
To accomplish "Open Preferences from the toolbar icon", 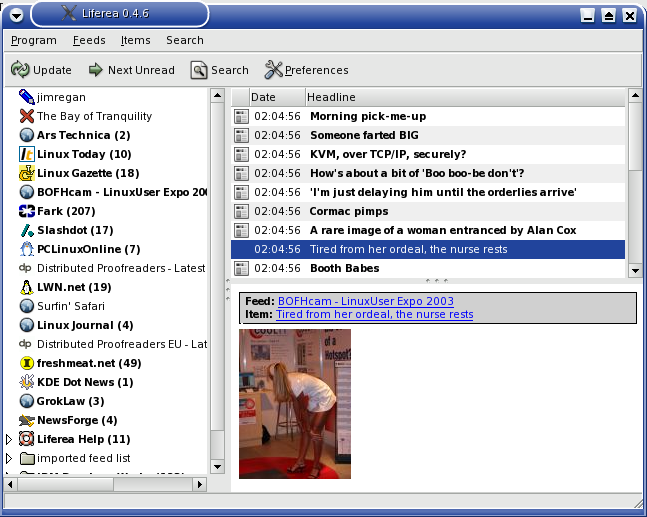I will [273, 70].
